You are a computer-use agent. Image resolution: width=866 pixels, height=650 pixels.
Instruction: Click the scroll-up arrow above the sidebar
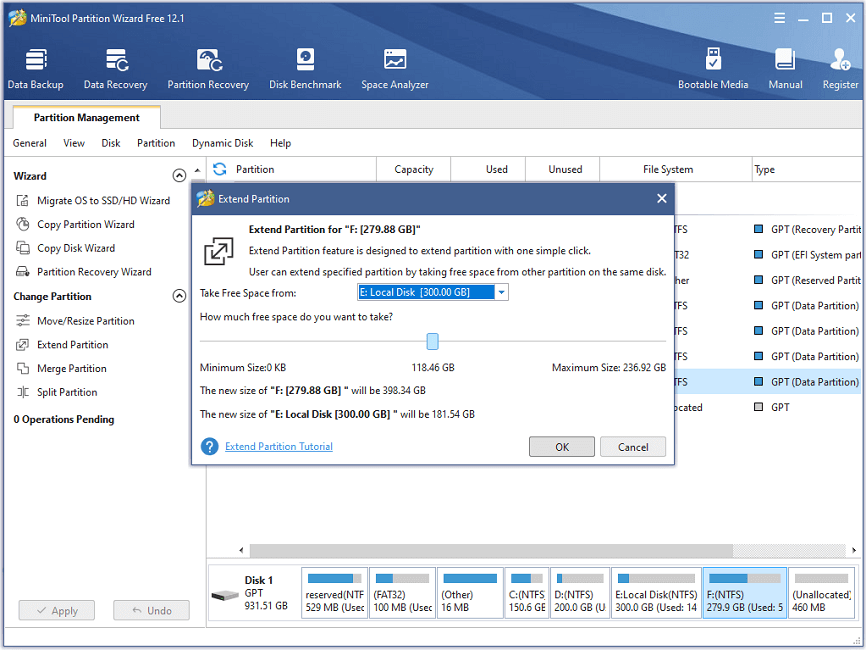[198, 170]
